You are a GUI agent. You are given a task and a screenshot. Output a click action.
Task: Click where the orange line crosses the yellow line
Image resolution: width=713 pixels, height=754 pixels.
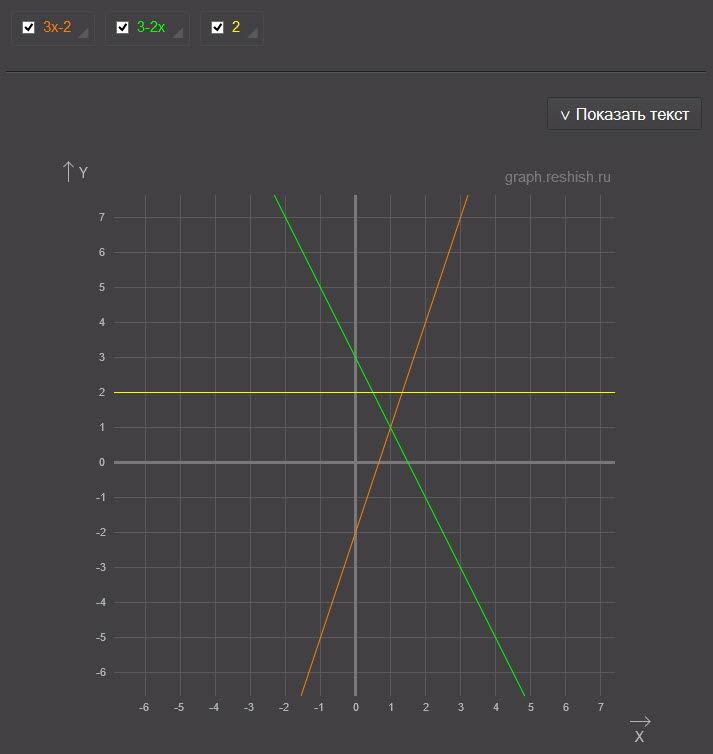[x=402, y=392]
